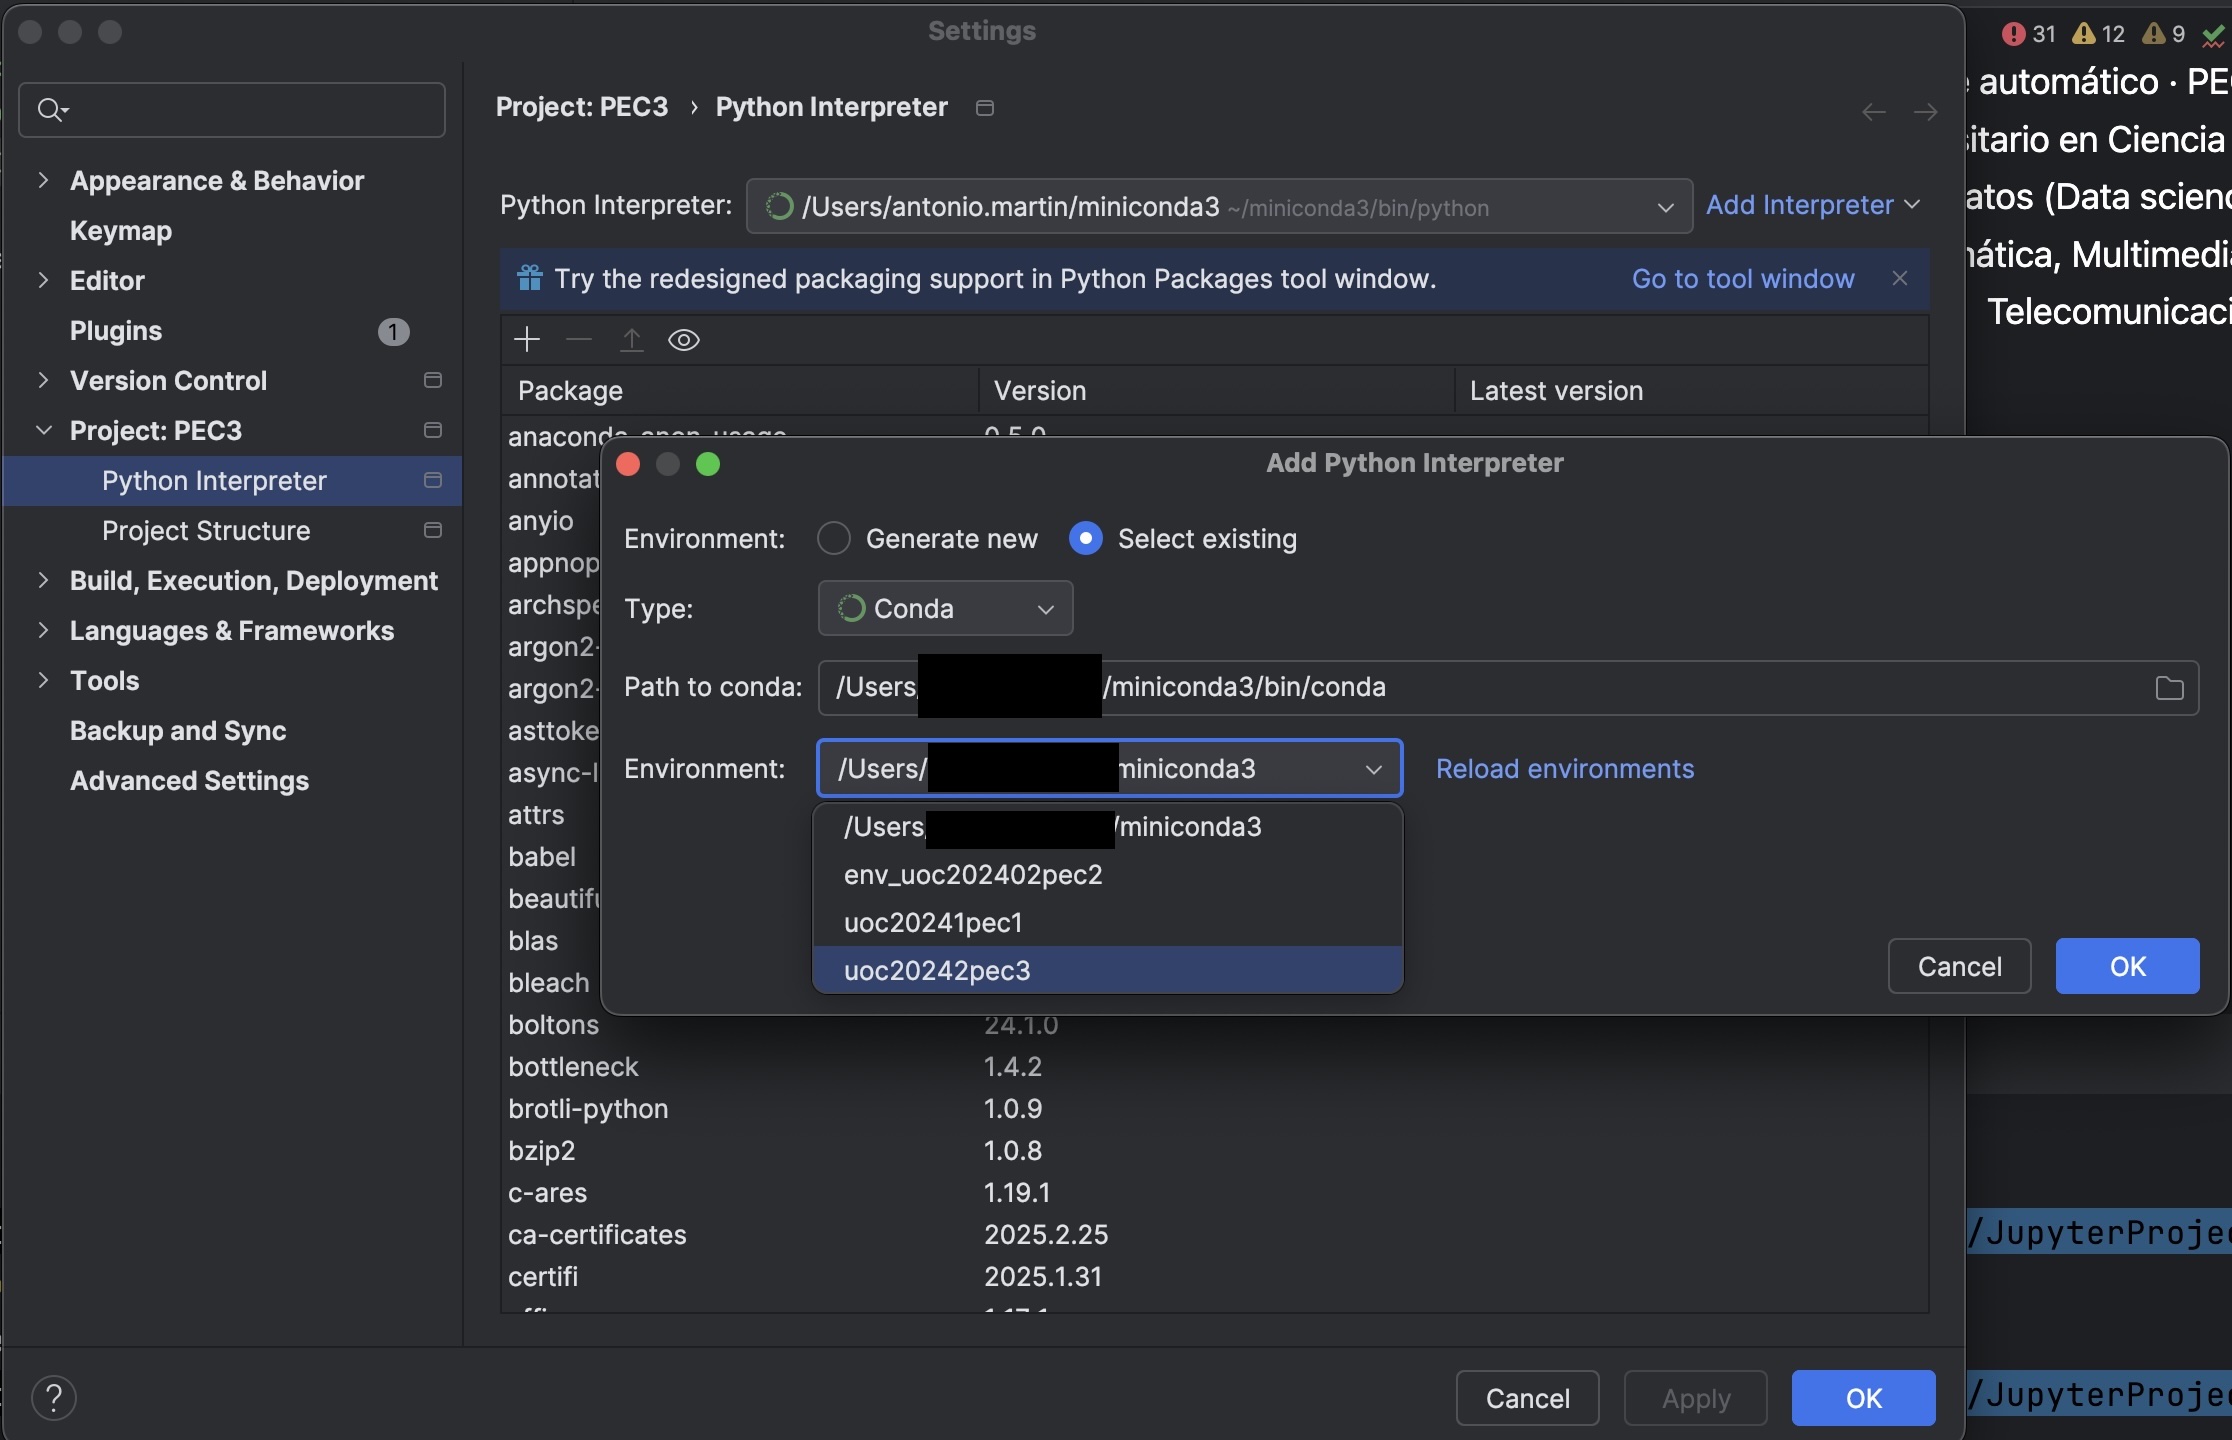Choose uoc20241pec1 from environment list

pyautogui.click(x=1108, y=923)
